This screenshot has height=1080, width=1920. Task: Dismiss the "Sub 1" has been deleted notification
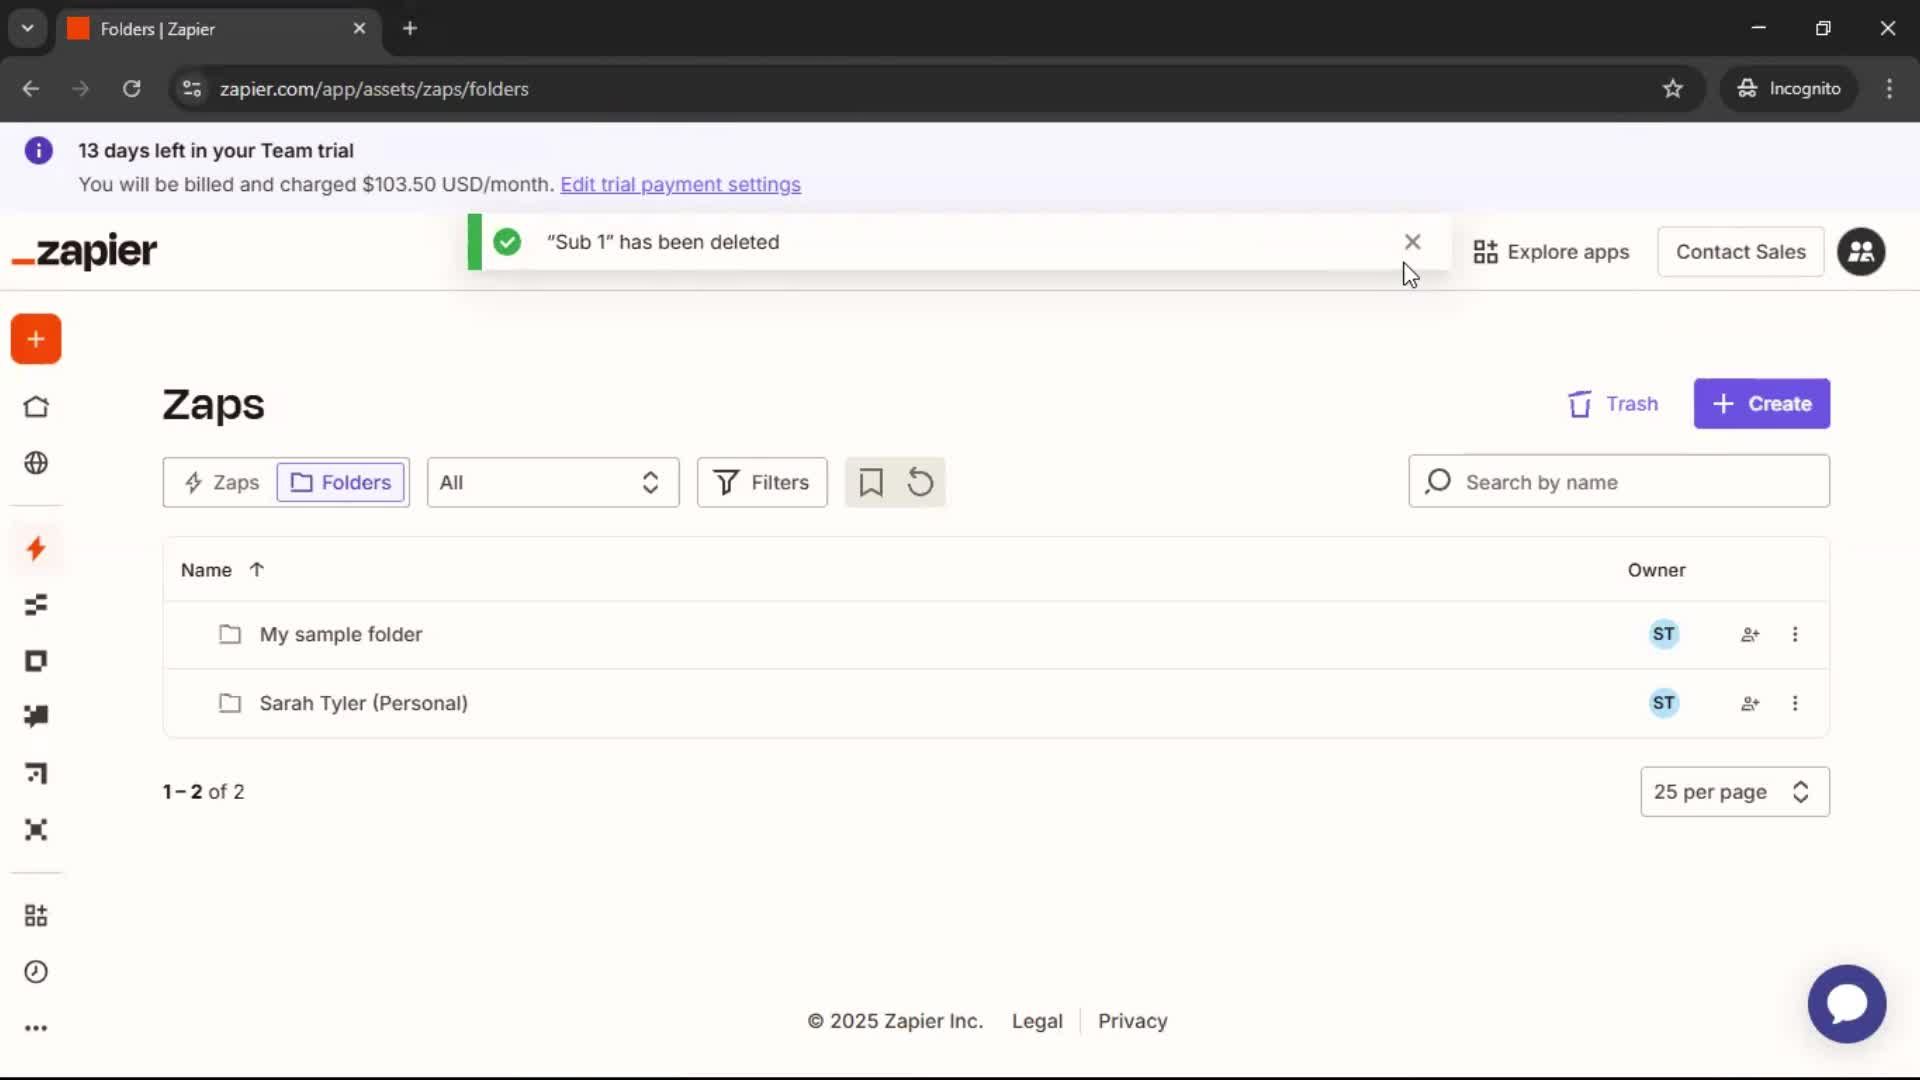click(1412, 242)
